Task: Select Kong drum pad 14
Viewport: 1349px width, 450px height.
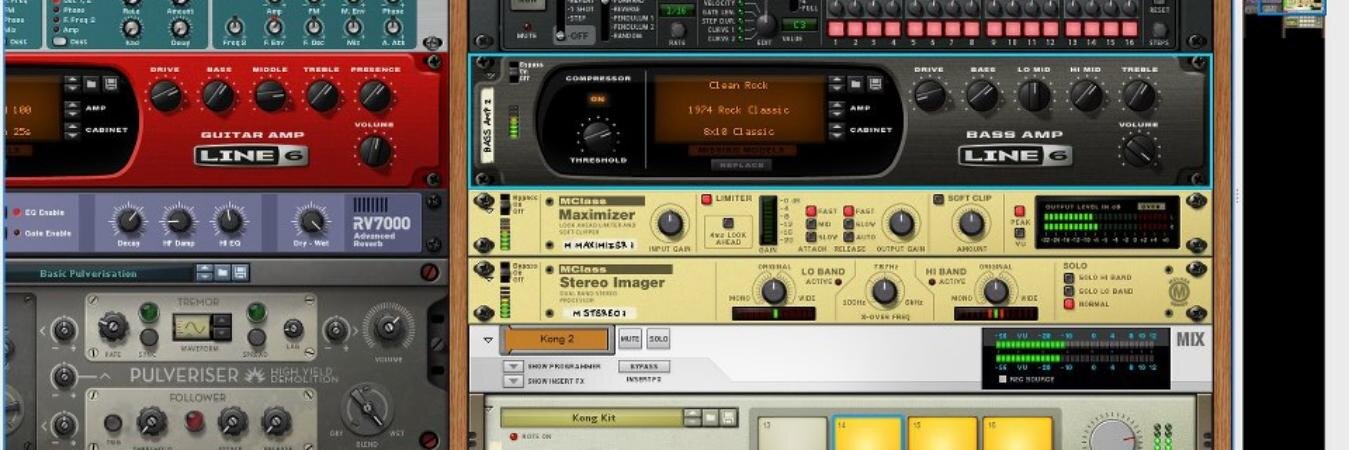Action: coord(867,433)
